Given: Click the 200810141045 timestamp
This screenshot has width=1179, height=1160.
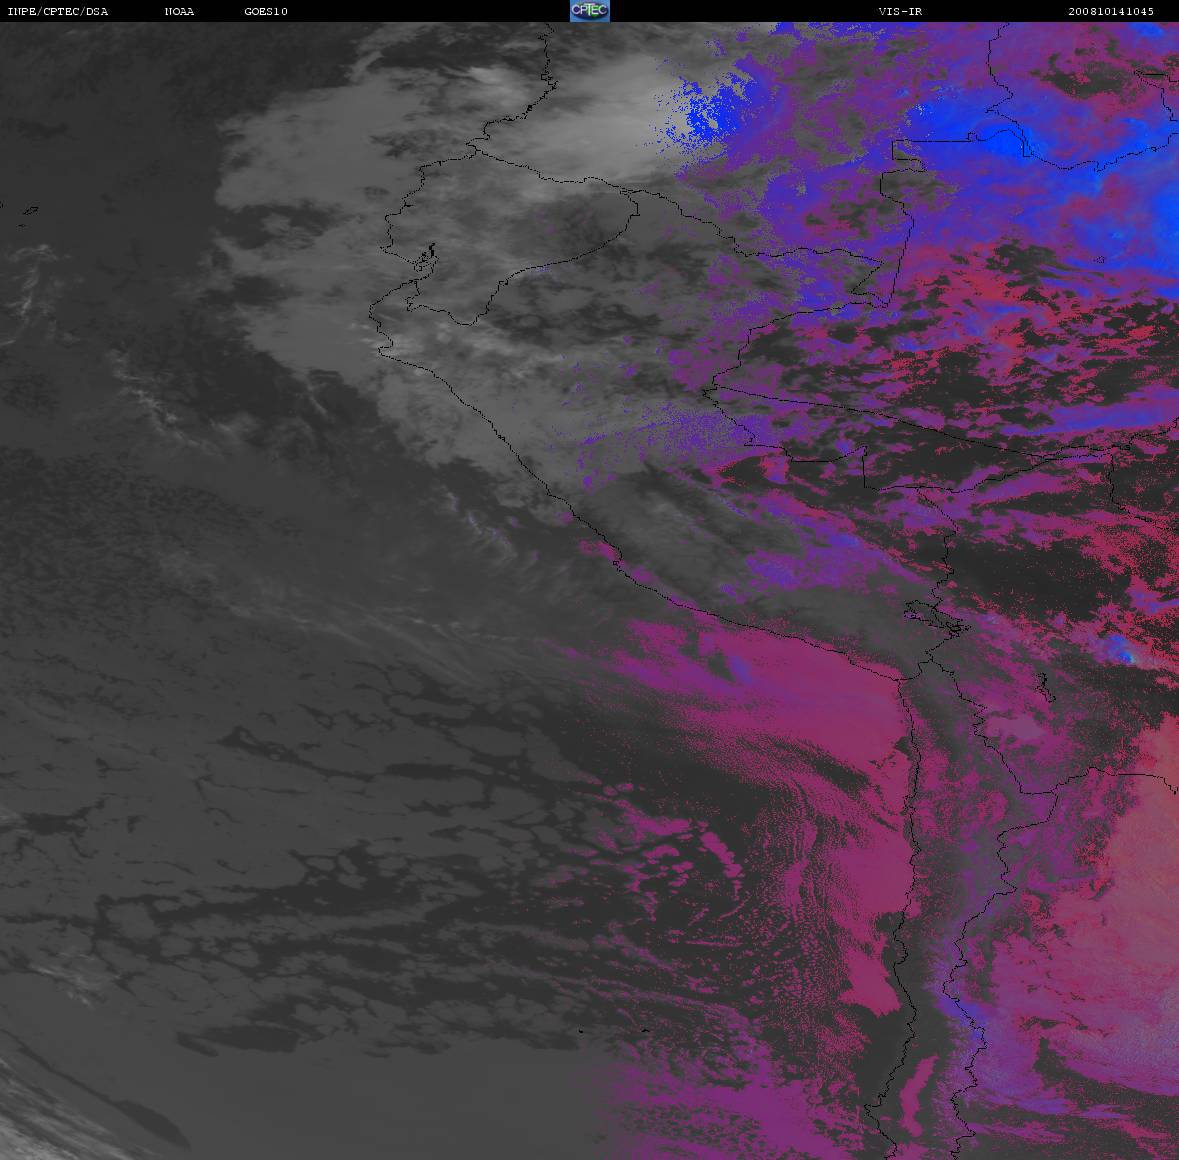Looking at the screenshot, I should point(1111,11).
